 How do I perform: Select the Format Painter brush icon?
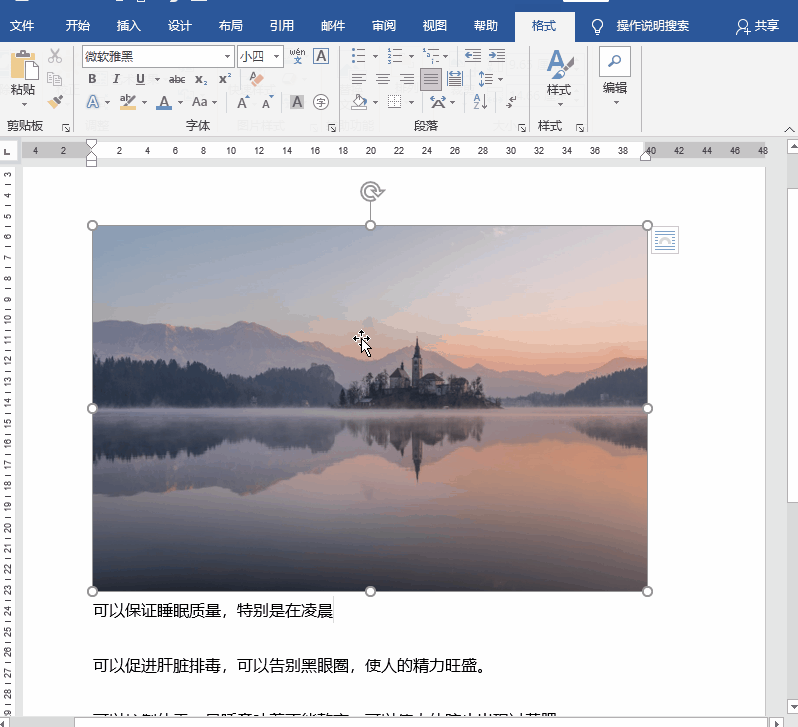point(55,102)
